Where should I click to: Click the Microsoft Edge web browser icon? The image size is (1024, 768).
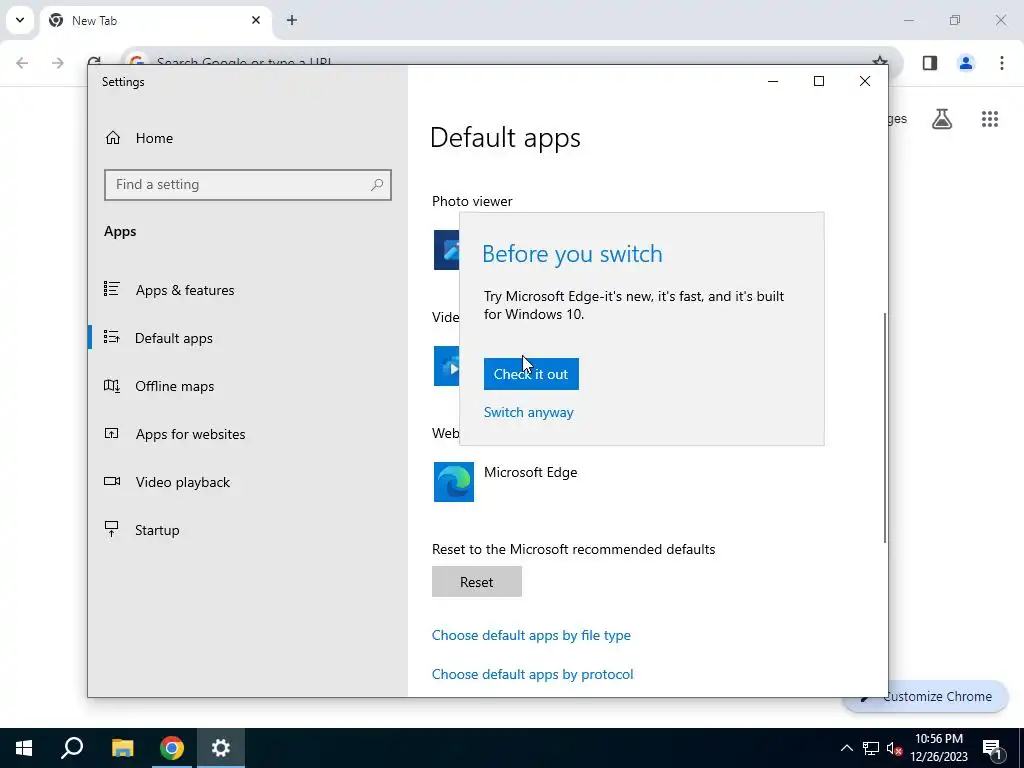pyautogui.click(x=454, y=482)
